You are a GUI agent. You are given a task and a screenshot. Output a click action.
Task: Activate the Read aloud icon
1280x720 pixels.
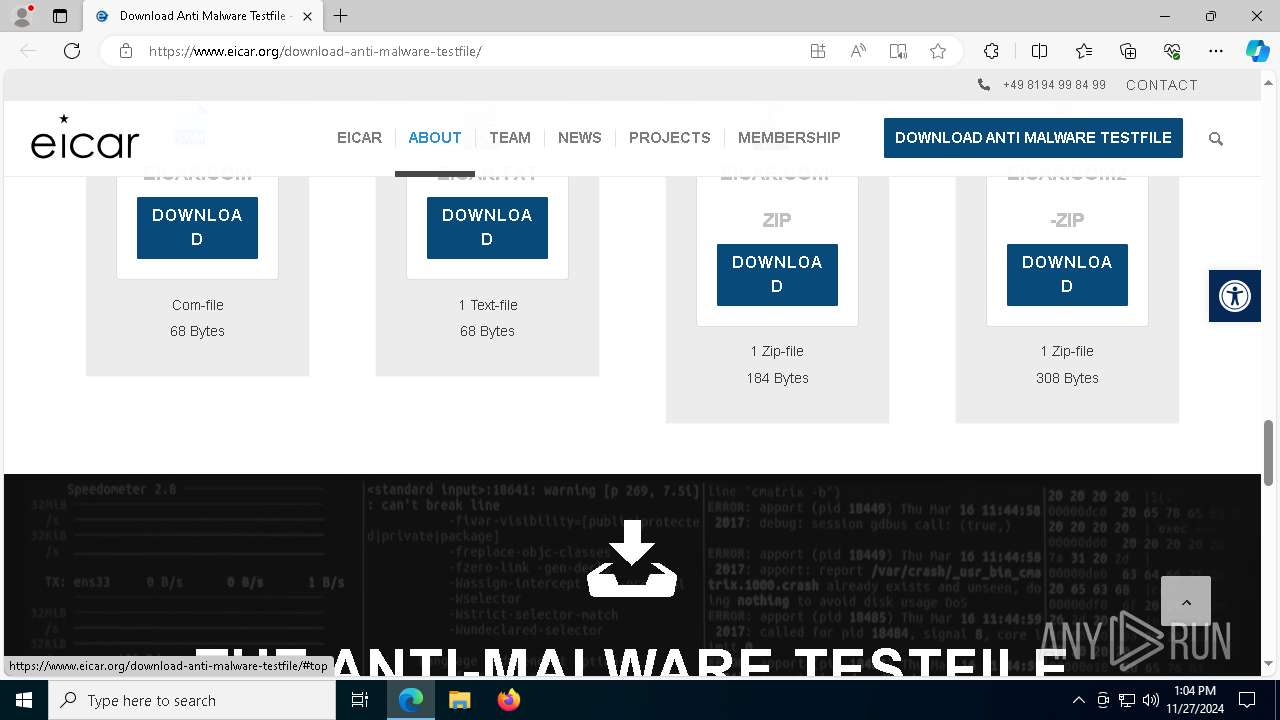tap(858, 51)
